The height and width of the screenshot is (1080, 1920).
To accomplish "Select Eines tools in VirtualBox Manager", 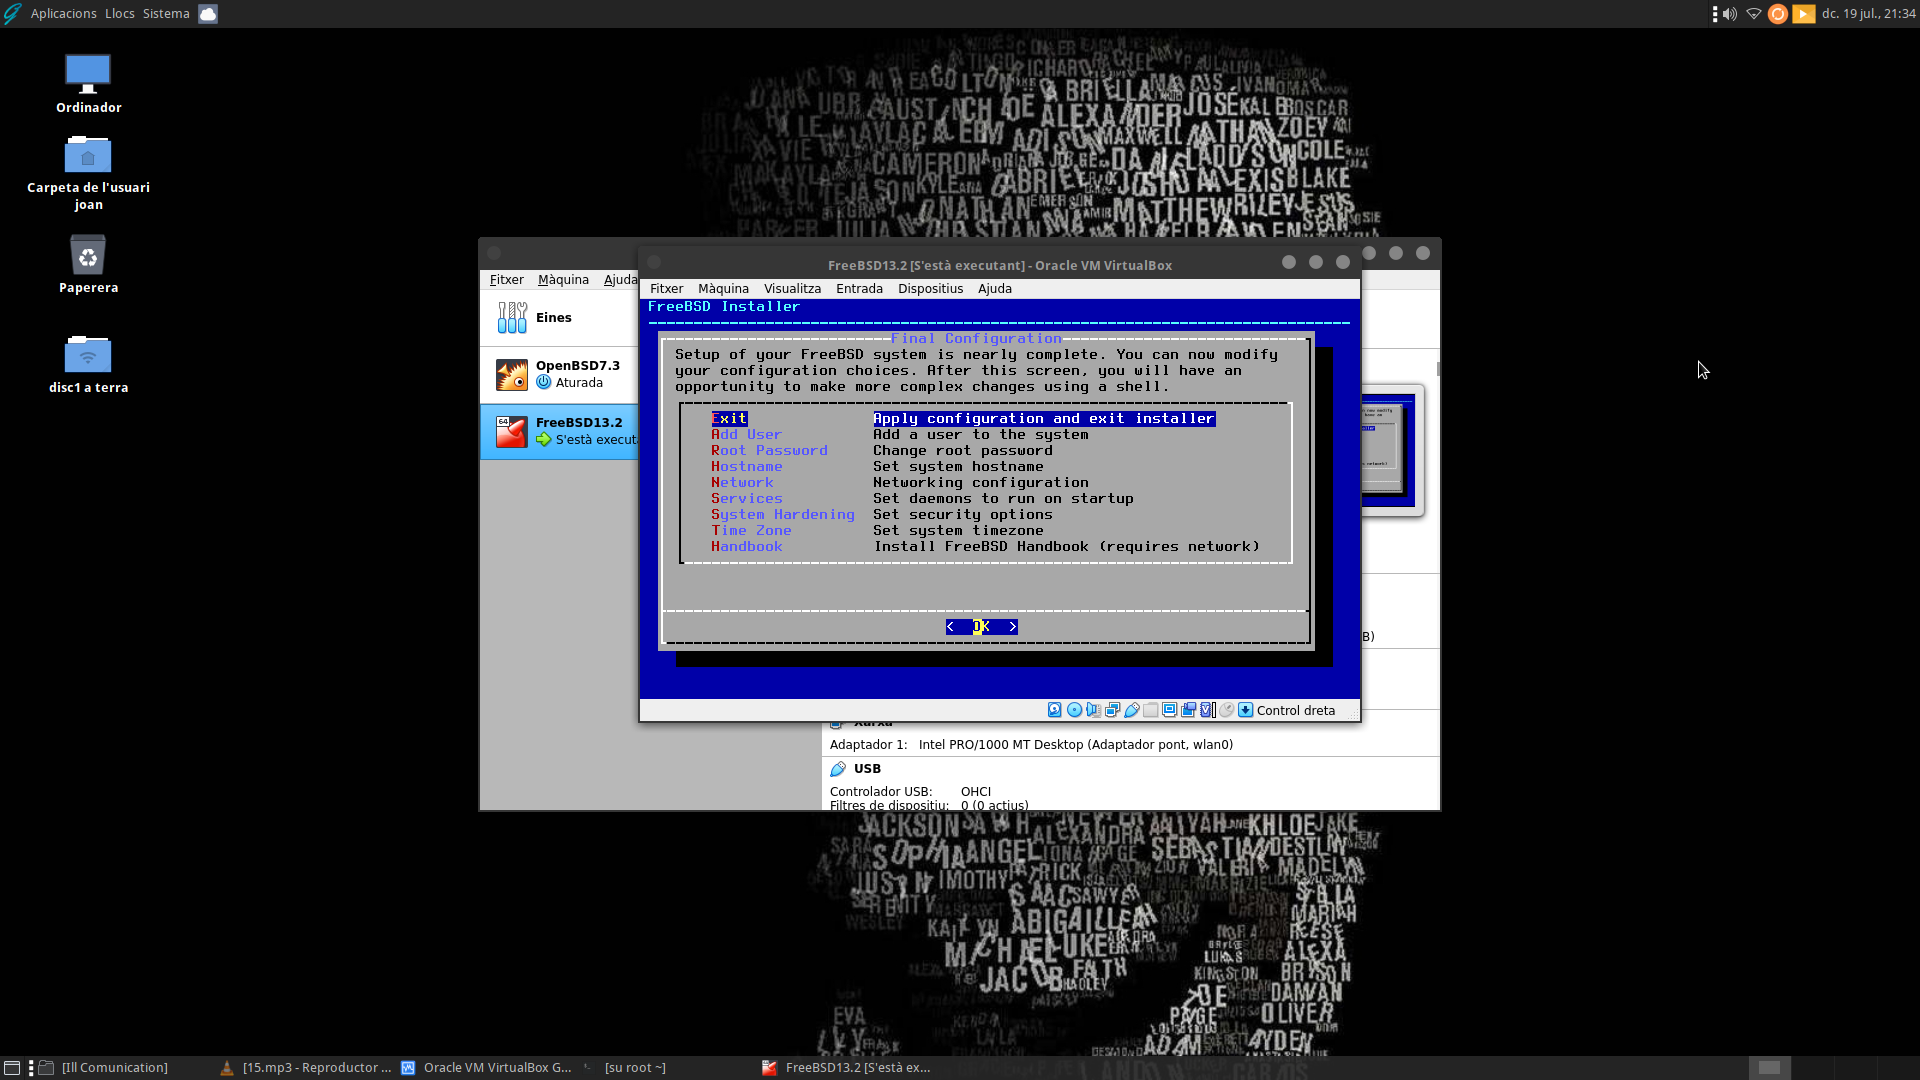I will (x=559, y=318).
